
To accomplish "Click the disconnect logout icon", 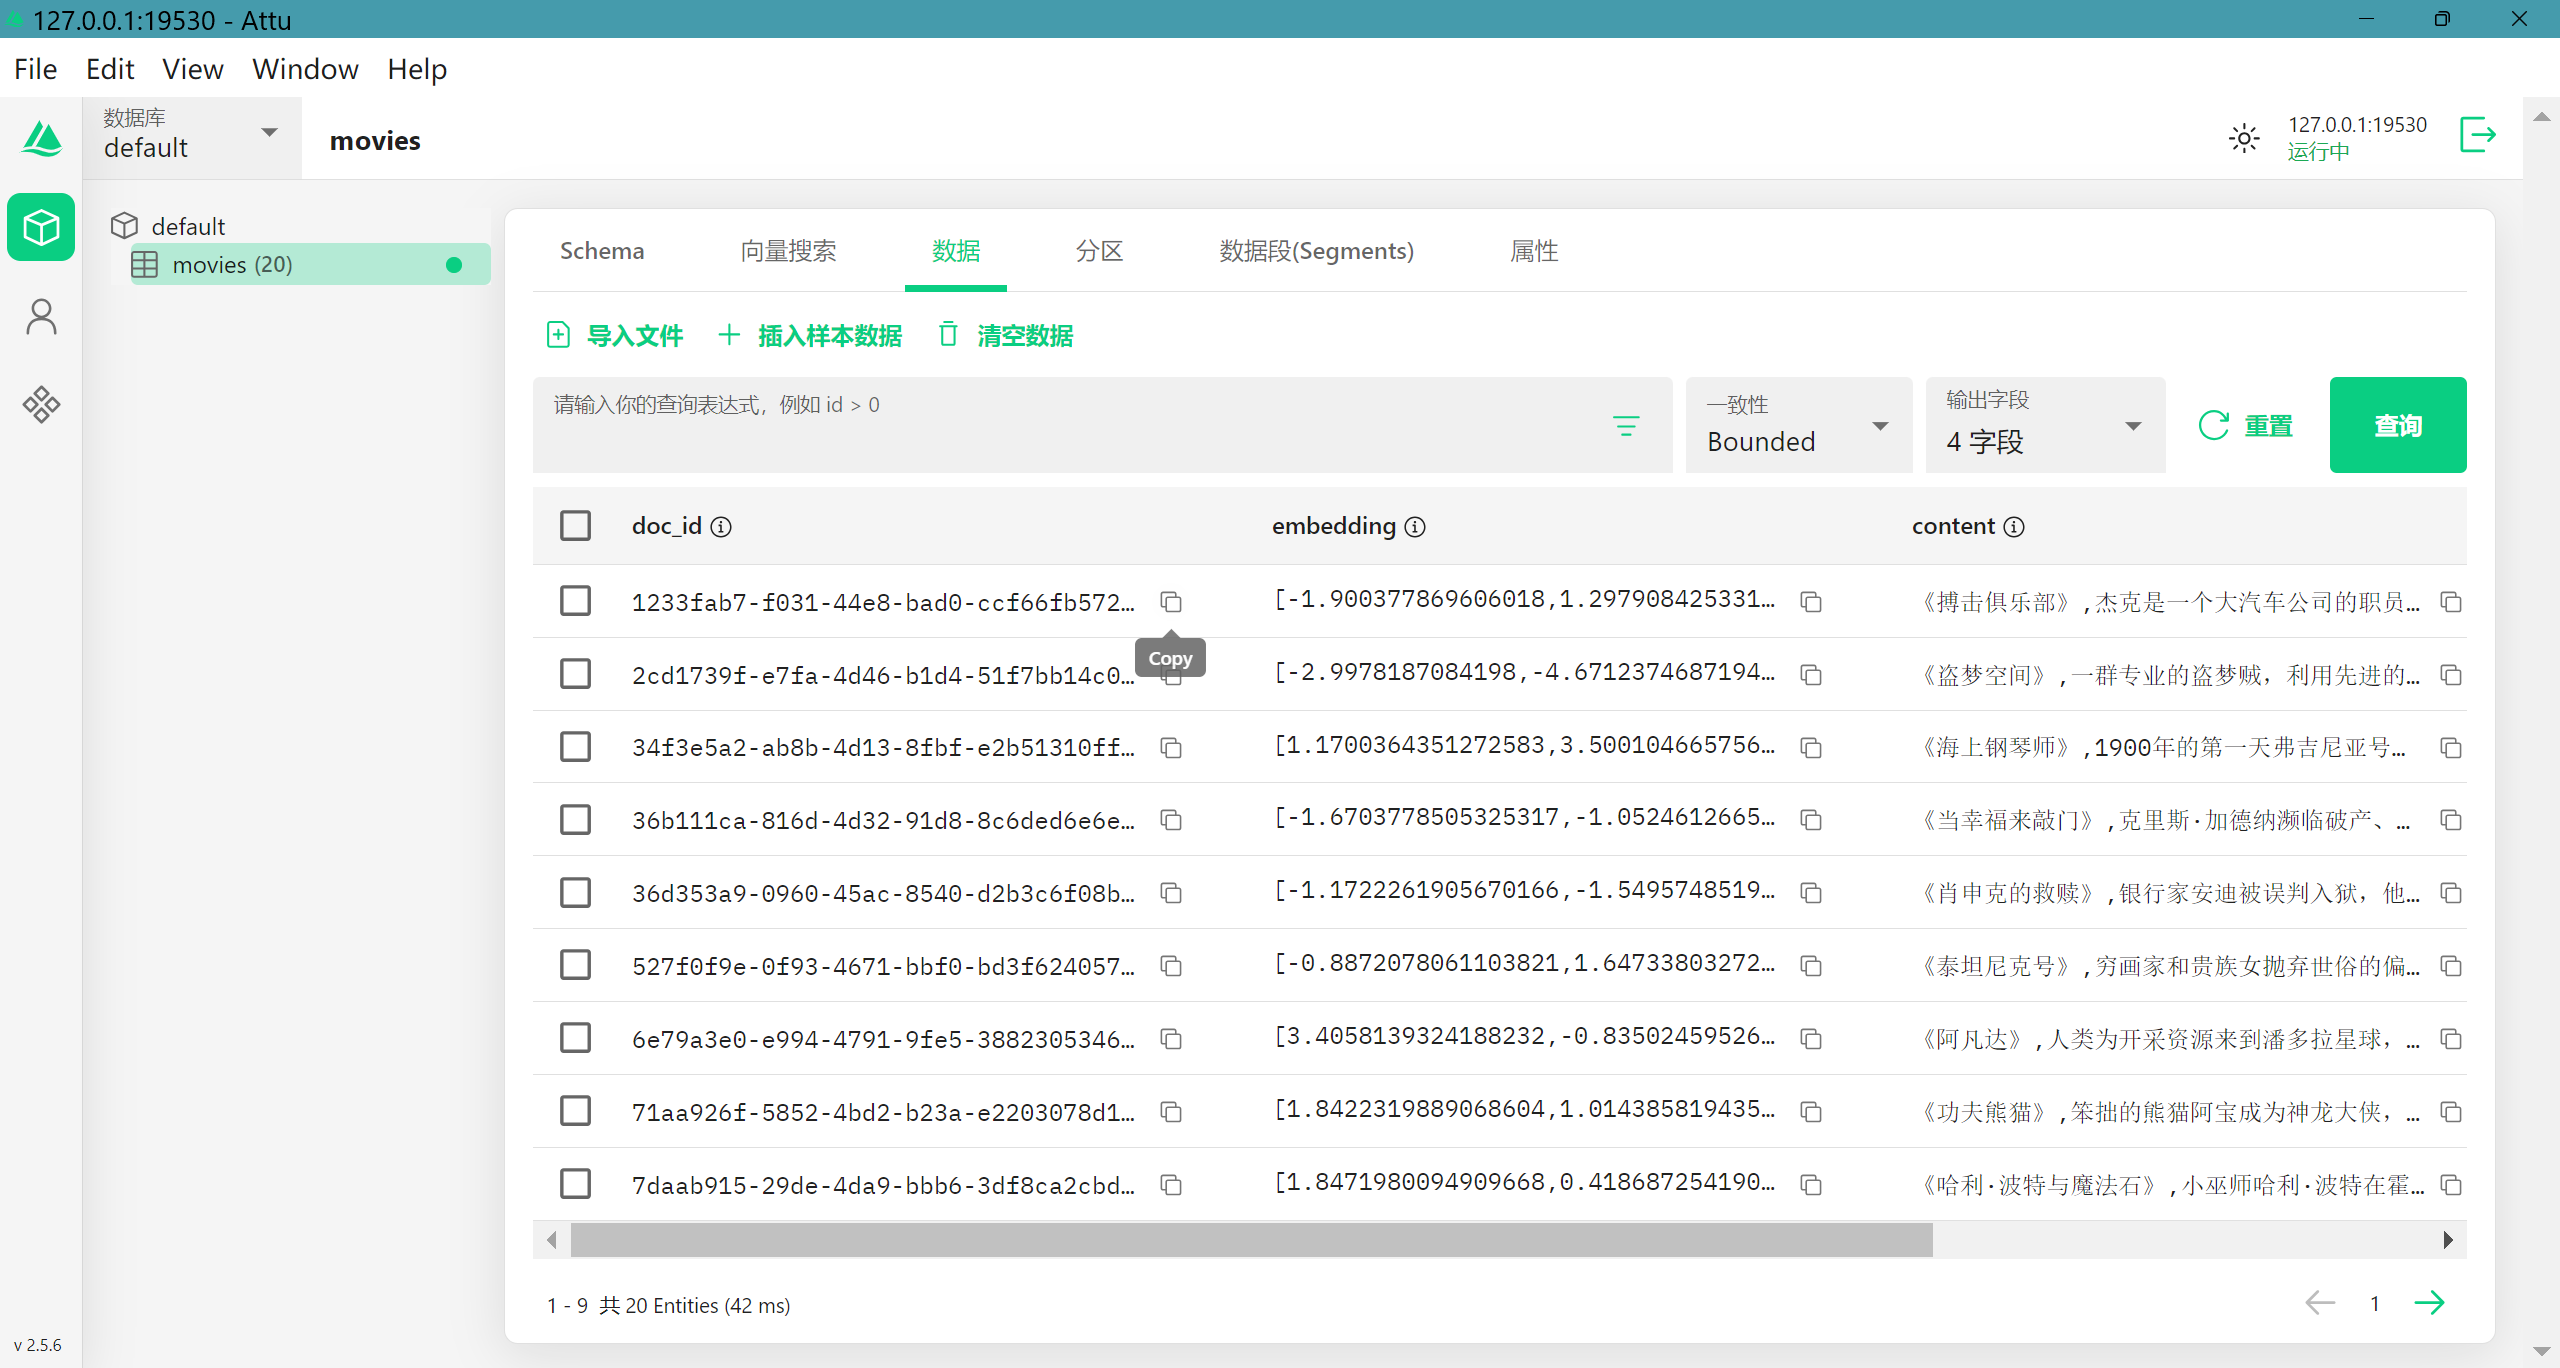I will 2477,135.
